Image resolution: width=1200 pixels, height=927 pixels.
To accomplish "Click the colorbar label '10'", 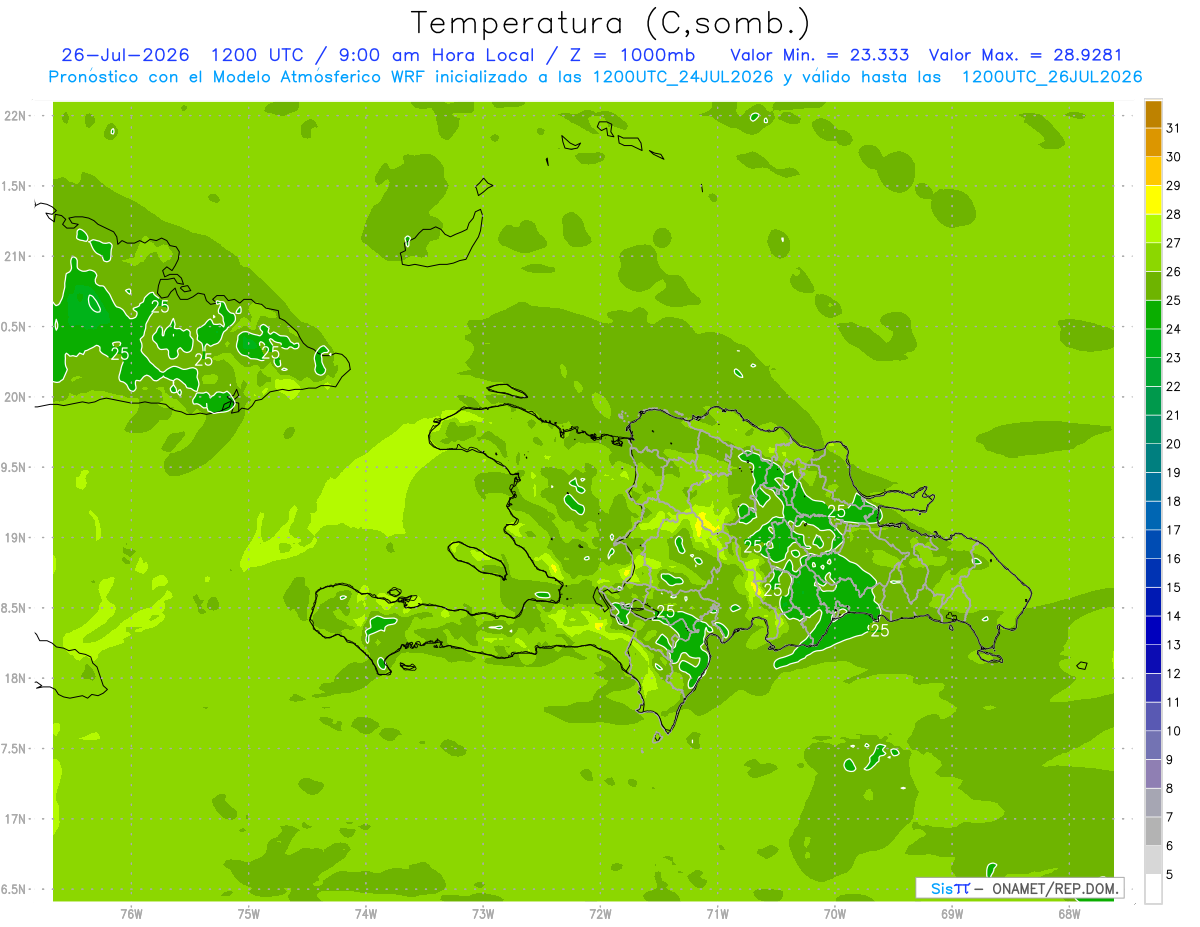I will (1174, 731).
